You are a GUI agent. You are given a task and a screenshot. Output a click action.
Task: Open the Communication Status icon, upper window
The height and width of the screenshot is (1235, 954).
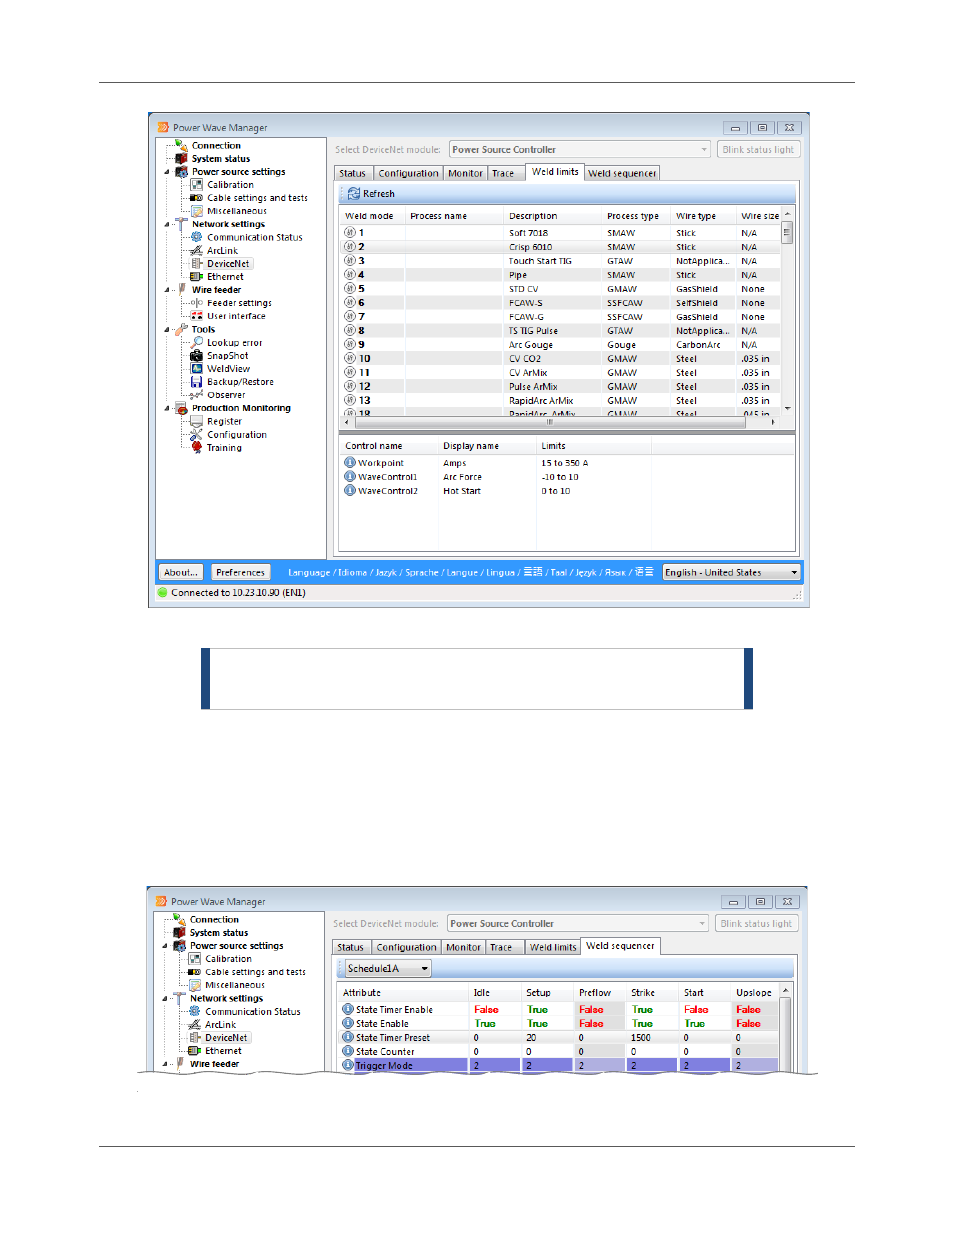point(196,237)
